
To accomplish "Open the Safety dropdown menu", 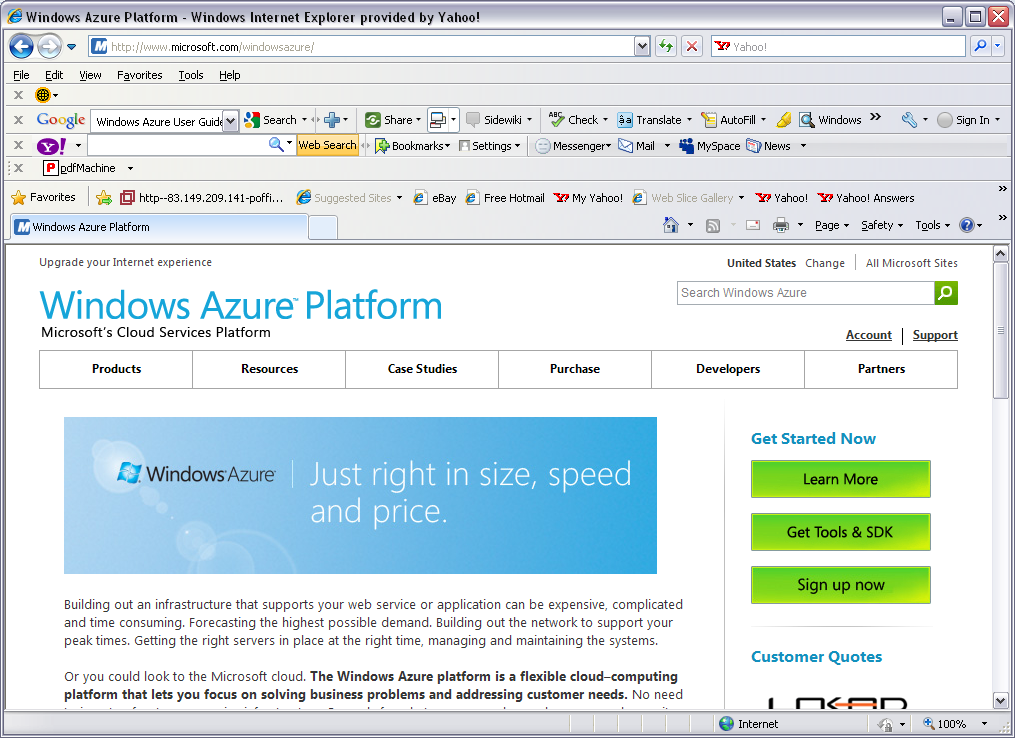I will pos(881,225).
